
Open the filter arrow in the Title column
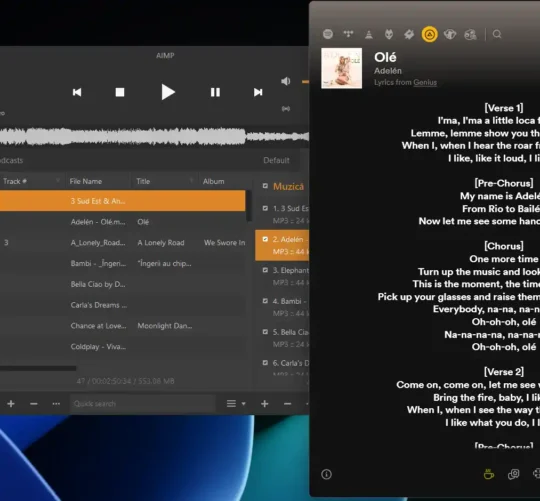click(191, 181)
